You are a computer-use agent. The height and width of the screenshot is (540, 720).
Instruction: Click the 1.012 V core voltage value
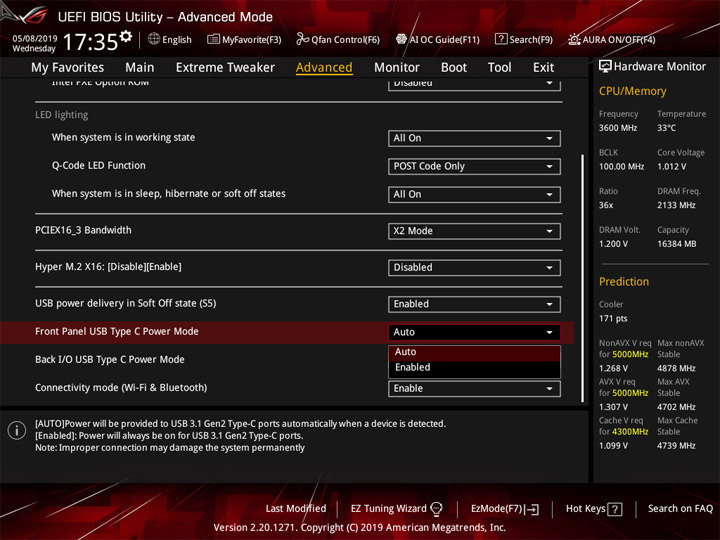pos(671,167)
